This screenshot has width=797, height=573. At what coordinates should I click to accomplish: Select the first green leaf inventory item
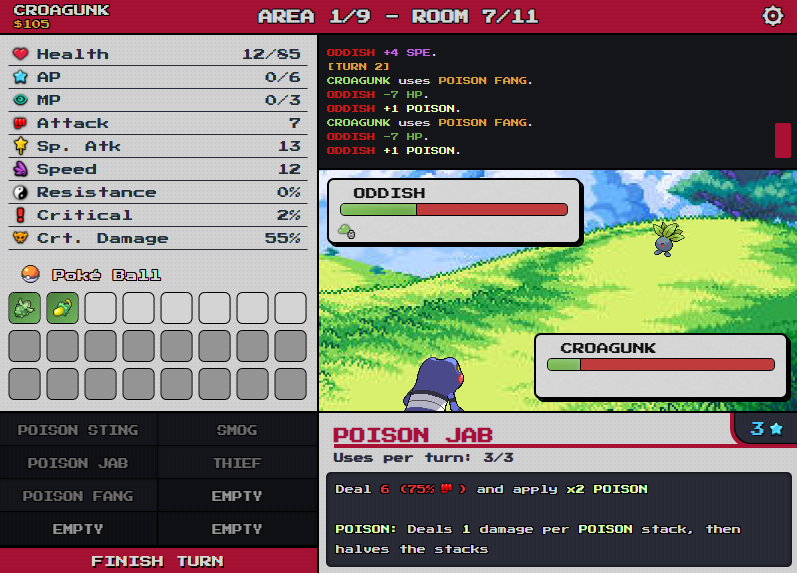pos(24,308)
